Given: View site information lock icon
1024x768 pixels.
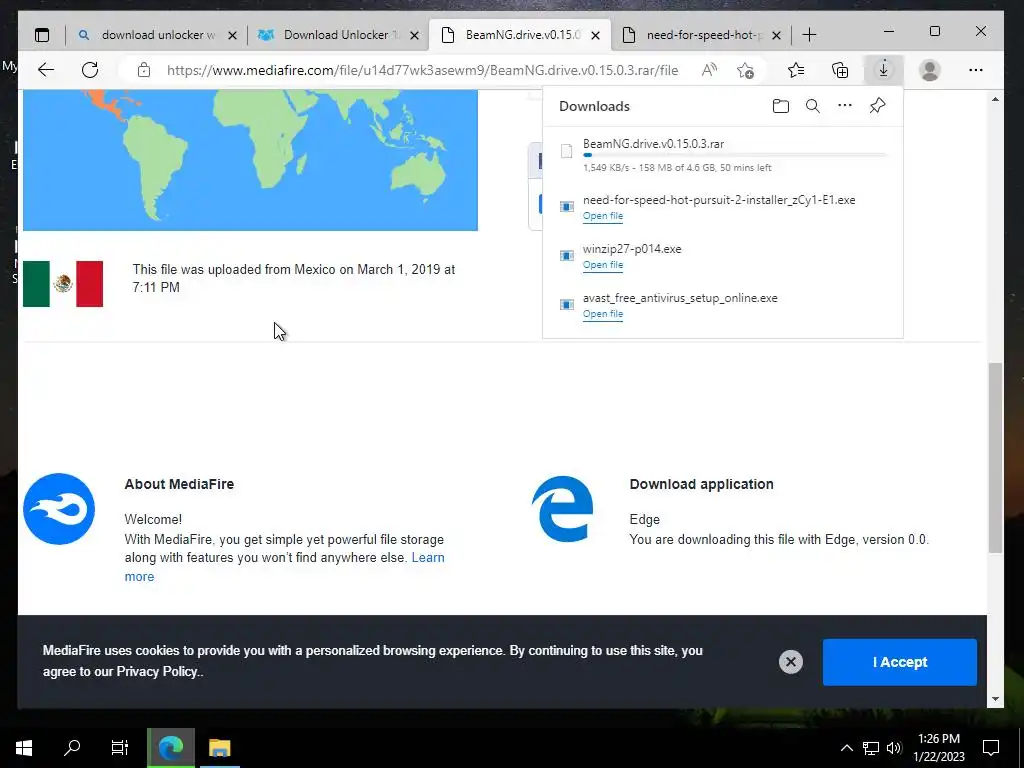Looking at the screenshot, I should pos(144,70).
